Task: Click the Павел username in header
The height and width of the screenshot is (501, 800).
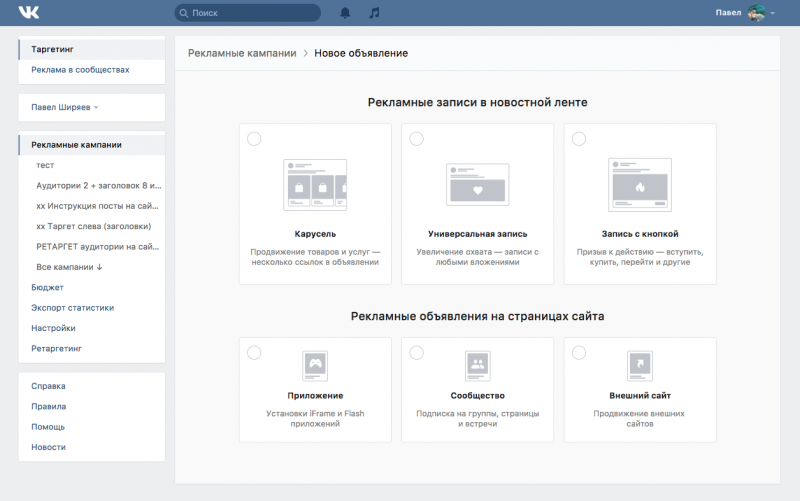Action: click(728, 13)
